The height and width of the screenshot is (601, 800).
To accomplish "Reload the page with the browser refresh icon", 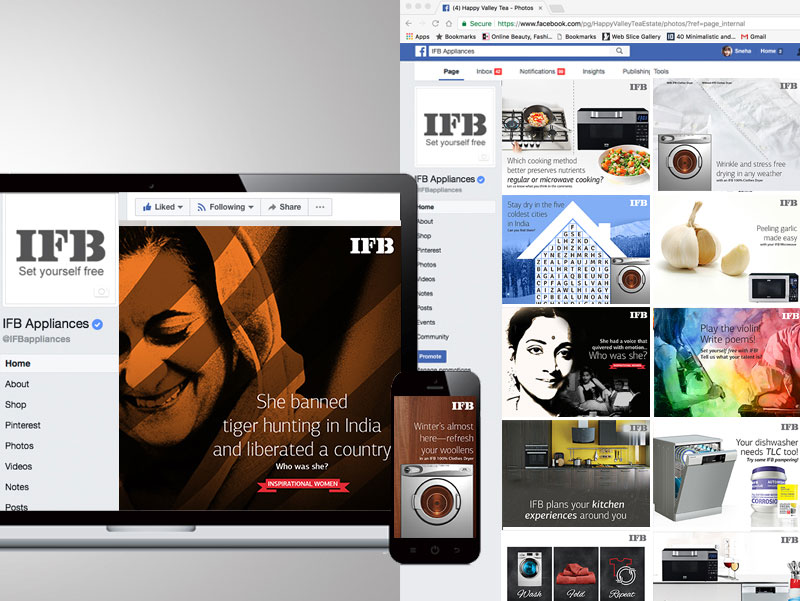I will pyautogui.click(x=435, y=22).
